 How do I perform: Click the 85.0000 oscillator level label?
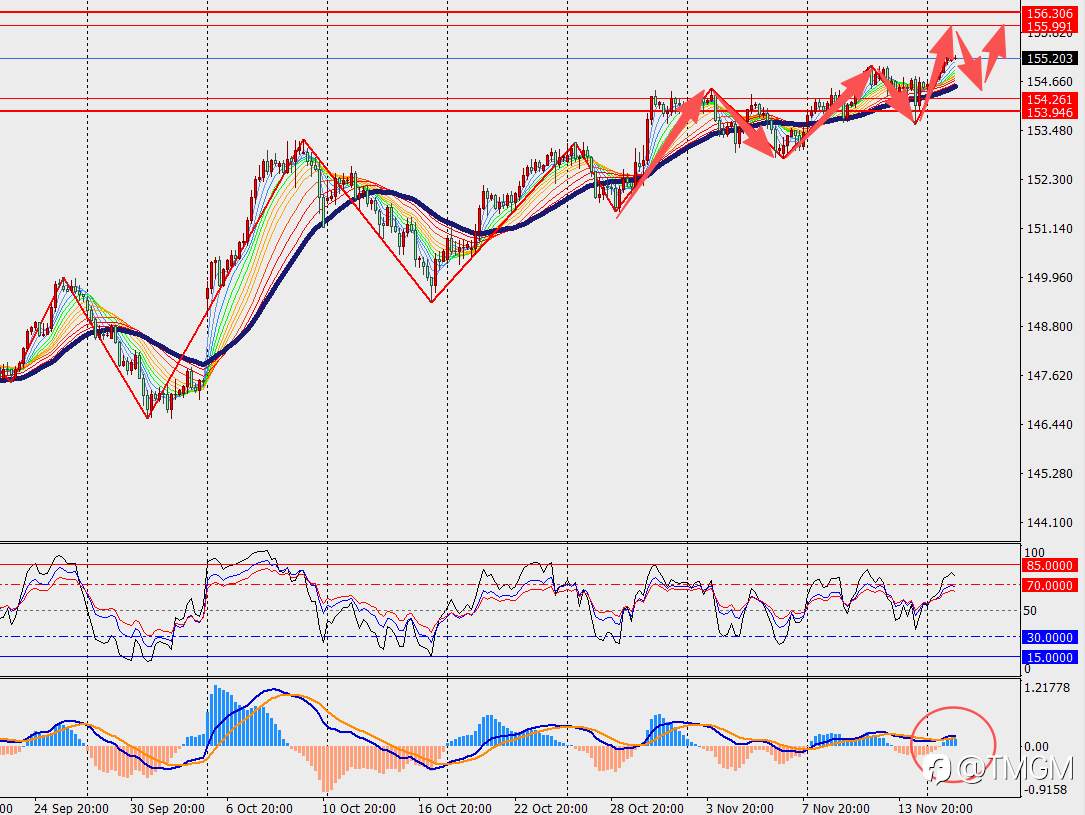pos(1050,566)
